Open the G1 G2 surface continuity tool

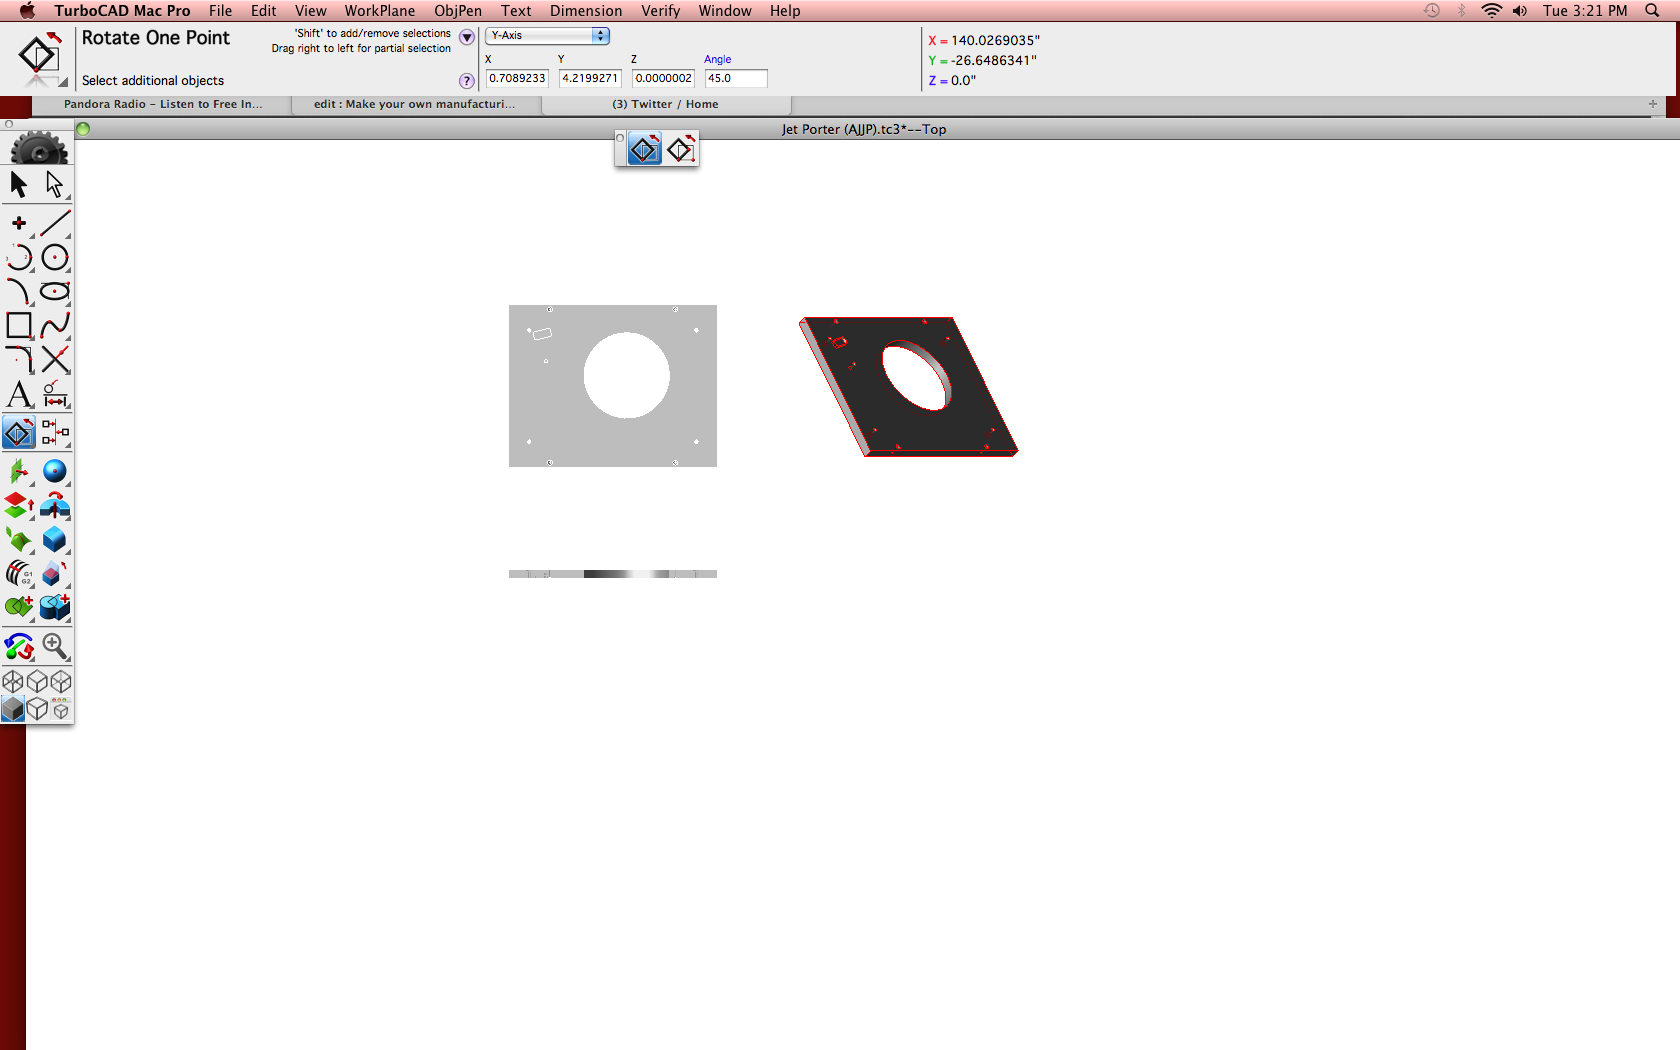click(x=19, y=574)
